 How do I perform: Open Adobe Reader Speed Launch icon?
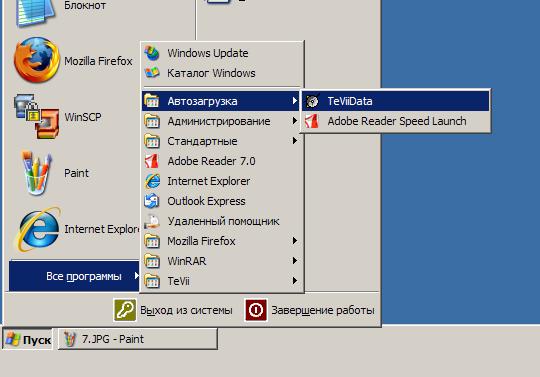coord(312,121)
